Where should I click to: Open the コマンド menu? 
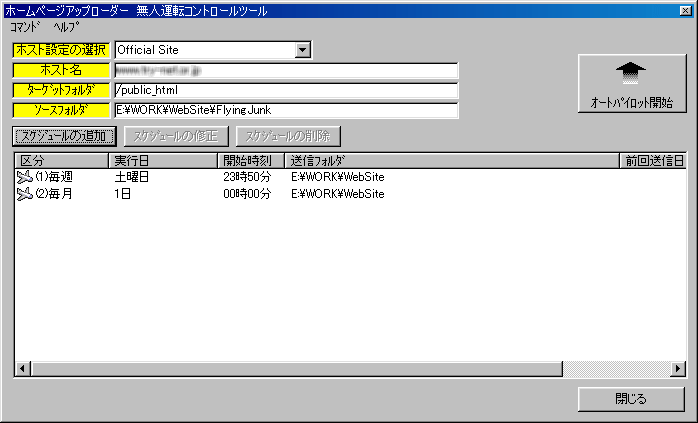pyautogui.click(x=25, y=27)
